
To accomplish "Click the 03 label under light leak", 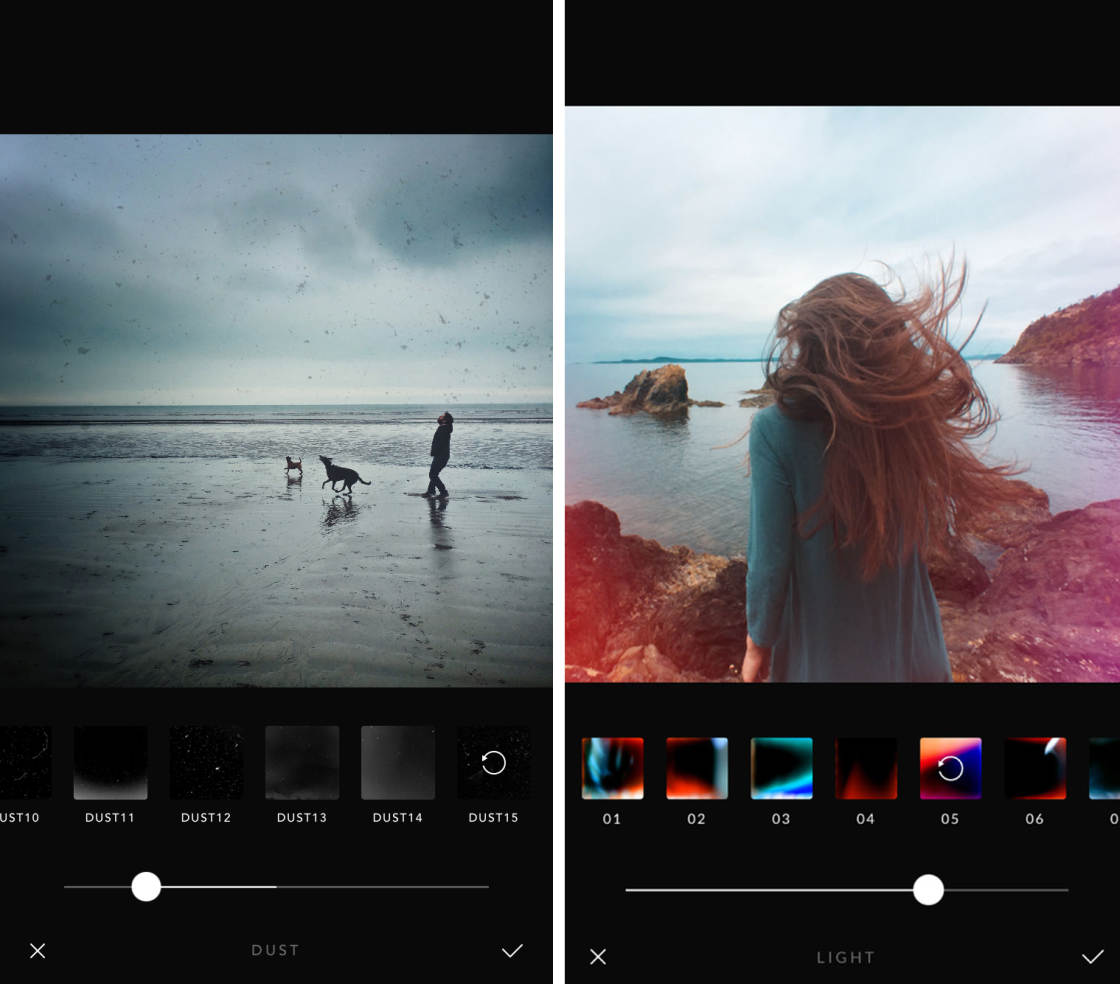I will coord(781,819).
